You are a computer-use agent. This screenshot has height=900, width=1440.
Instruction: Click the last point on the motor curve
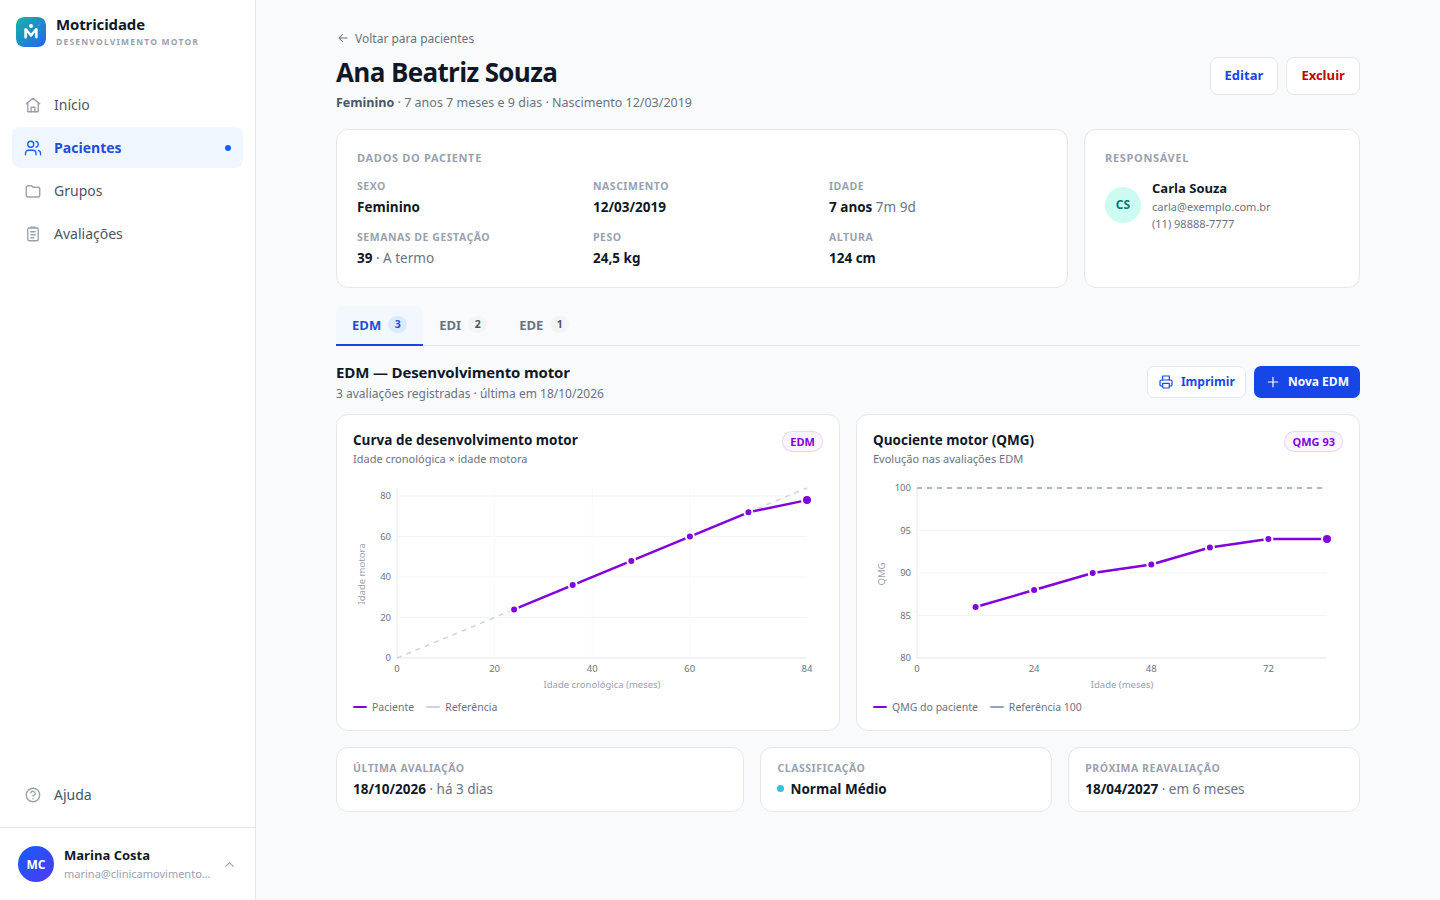(807, 500)
